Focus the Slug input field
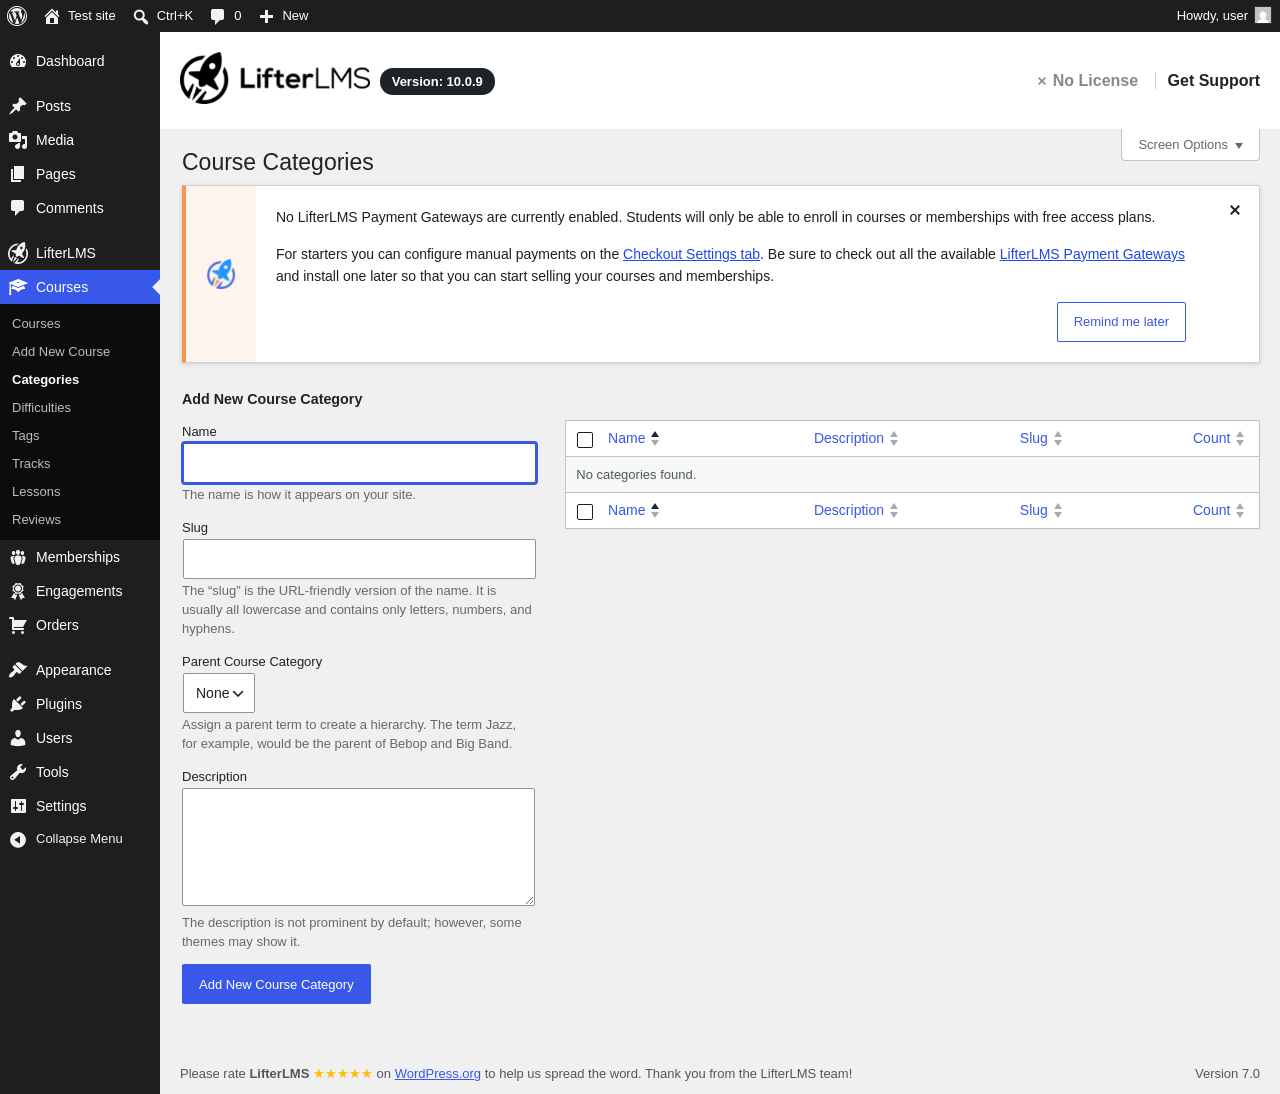Image resolution: width=1280 pixels, height=1094 pixels. (359, 559)
